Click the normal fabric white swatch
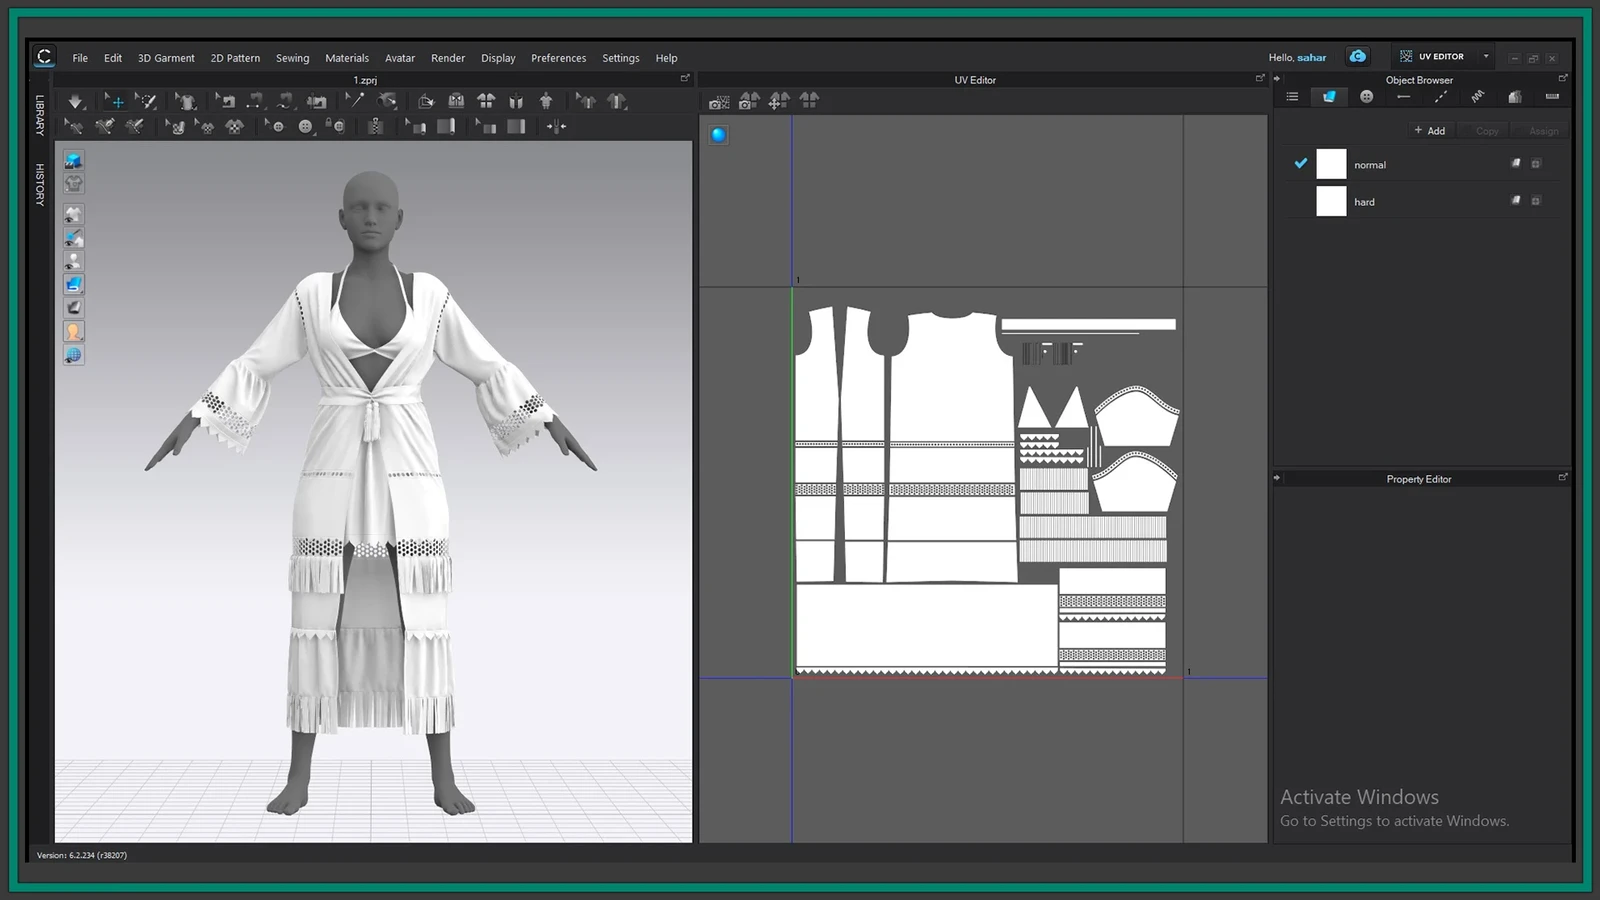1600x900 pixels. [1331, 164]
